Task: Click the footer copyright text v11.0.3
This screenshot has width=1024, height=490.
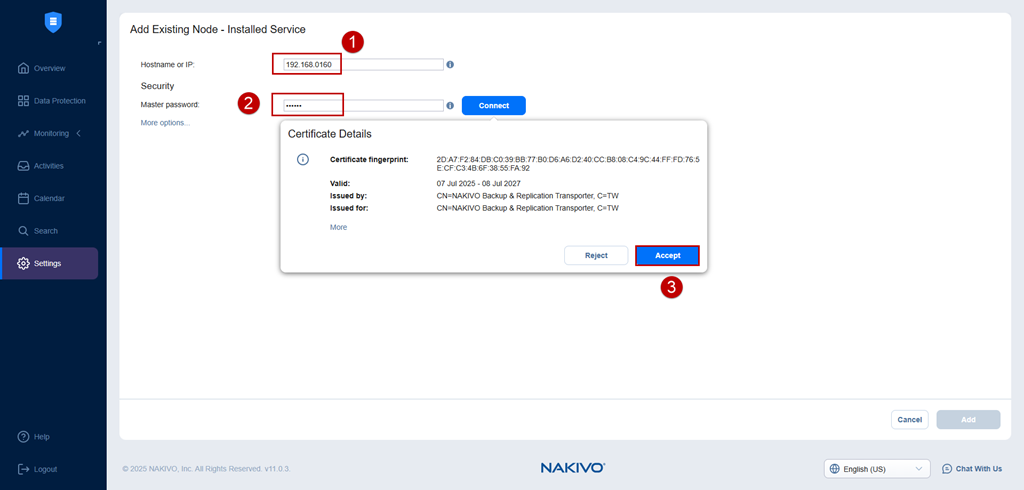Action: tap(206, 469)
